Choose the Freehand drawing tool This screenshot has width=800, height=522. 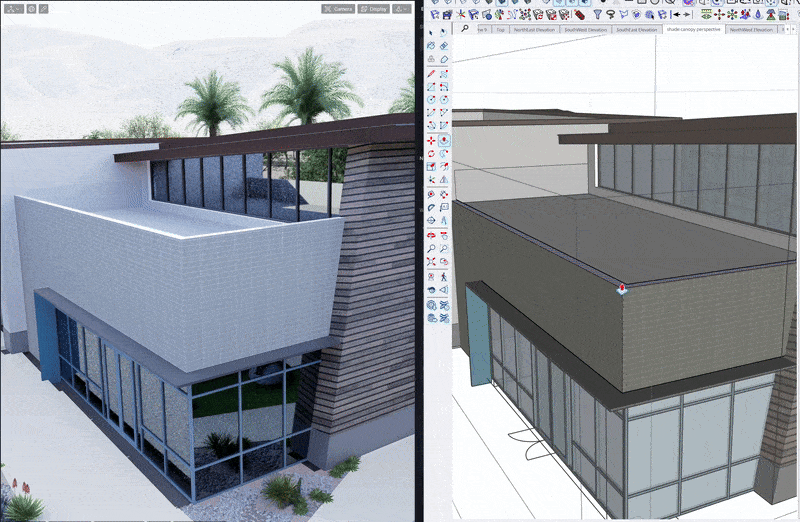pyautogui.click(x=444, y=74)
